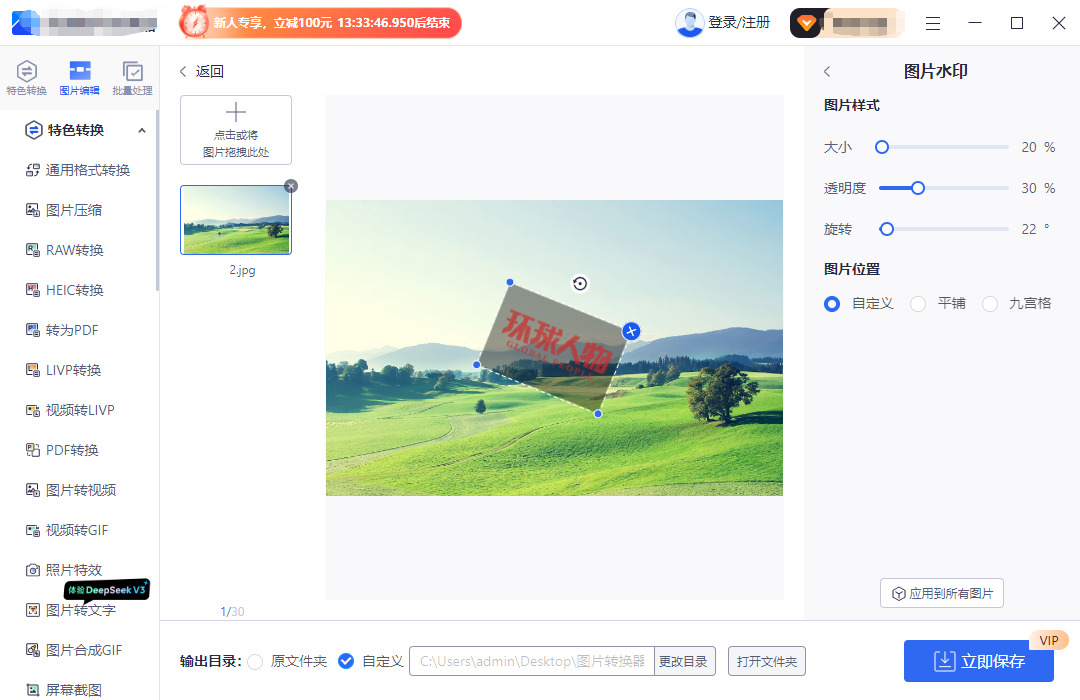Viewport: 1080px width, 700px height.
Task: Click the 屏幕截图 sidebar icon
Action: point(32,690)
